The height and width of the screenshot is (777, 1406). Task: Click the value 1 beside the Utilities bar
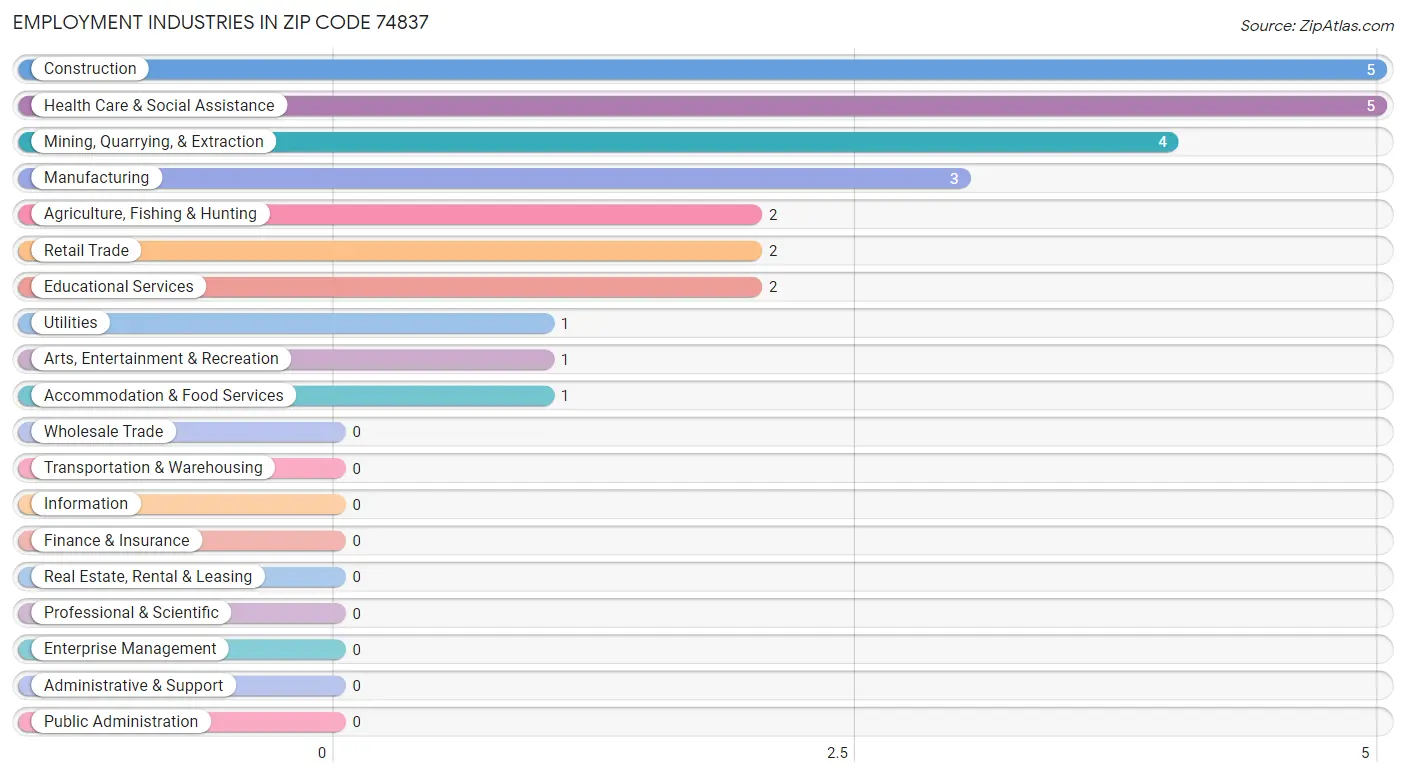pyautogui.click(x=565, y=323)
